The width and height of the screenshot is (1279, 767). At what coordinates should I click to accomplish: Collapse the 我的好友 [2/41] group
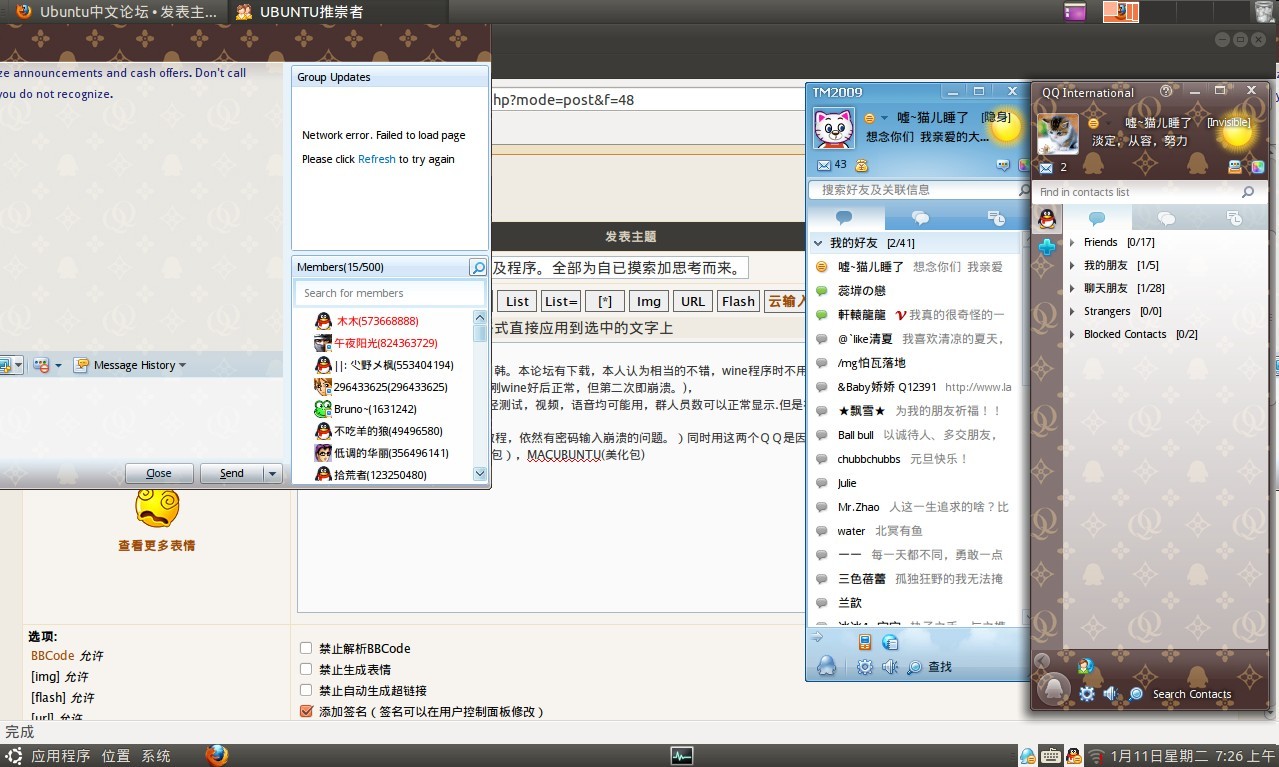818,243
